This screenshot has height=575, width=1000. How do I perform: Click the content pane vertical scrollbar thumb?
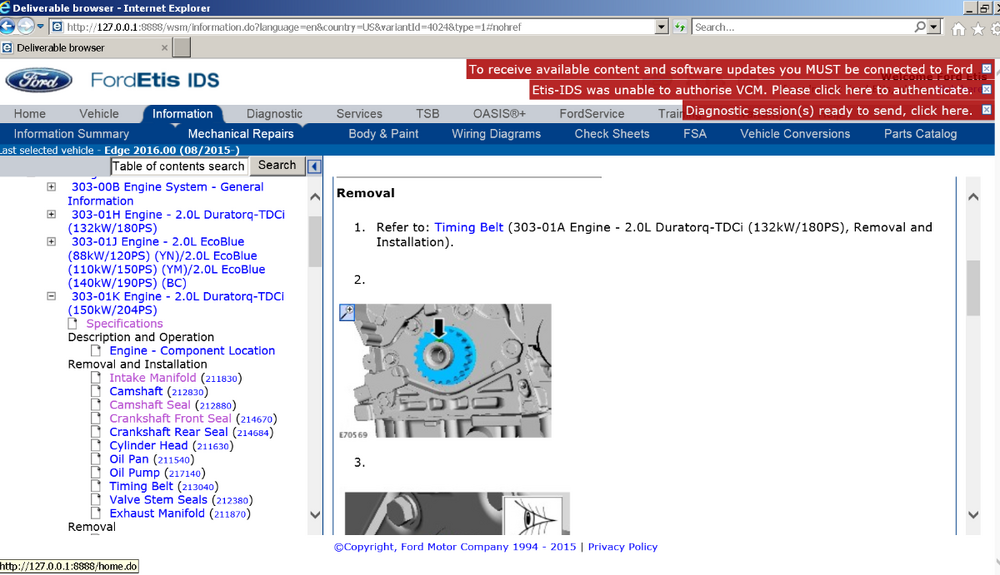pyautogui.click(x=973, y=288)
